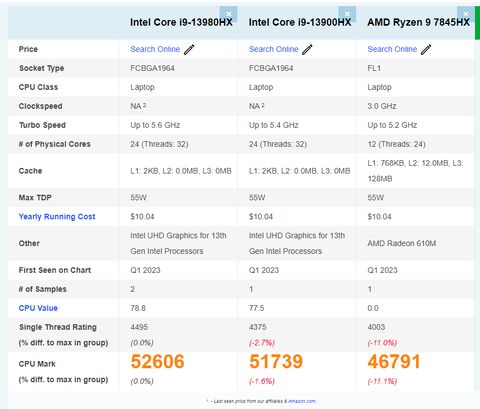Image resolution: width=480 pixels, height=409 pixels.
Task: Follow the Amazon.com link in footnote
Action: 302,401
